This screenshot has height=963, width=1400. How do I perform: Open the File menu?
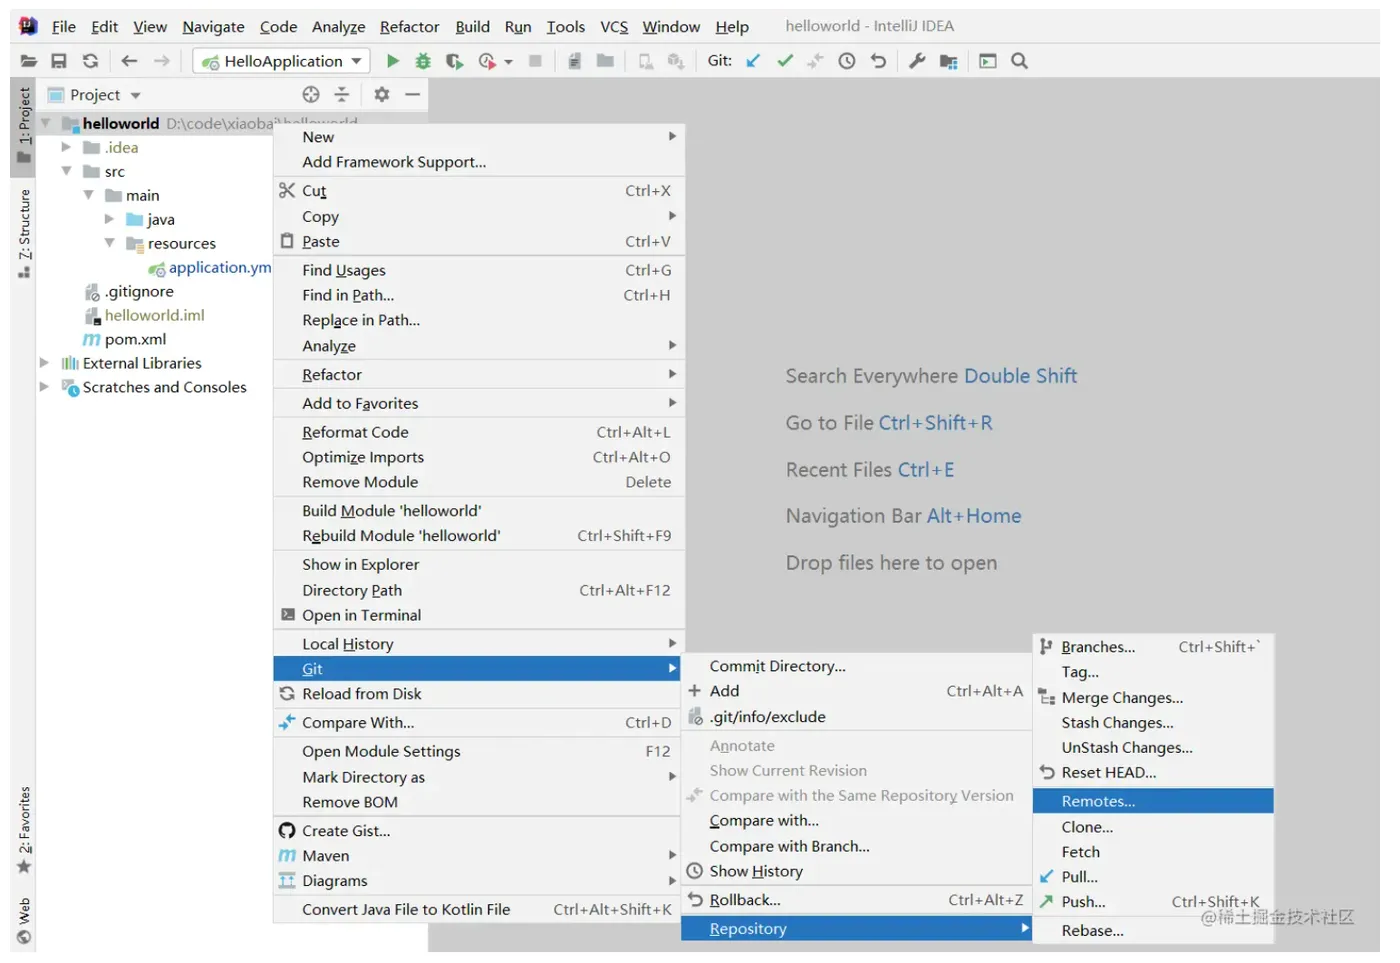[x=63, y=27]
